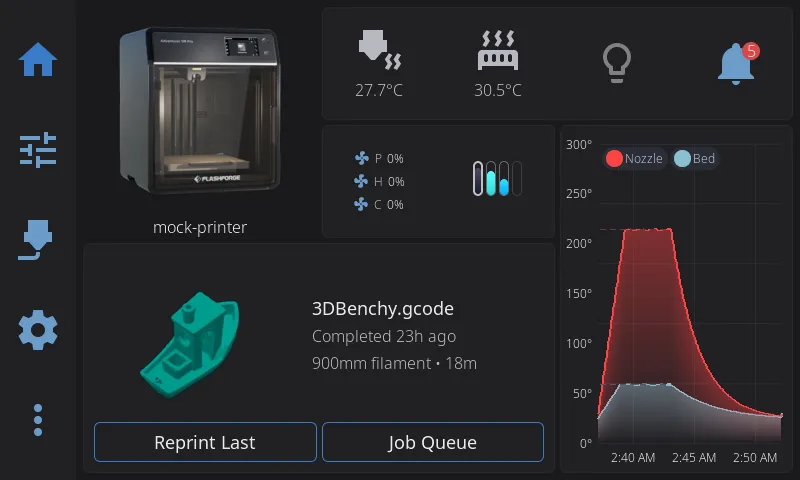Toggle the Bed series in chart legend
Image resolution: width=800 pixels, height=480 pixels.
(x=695, y=159)
